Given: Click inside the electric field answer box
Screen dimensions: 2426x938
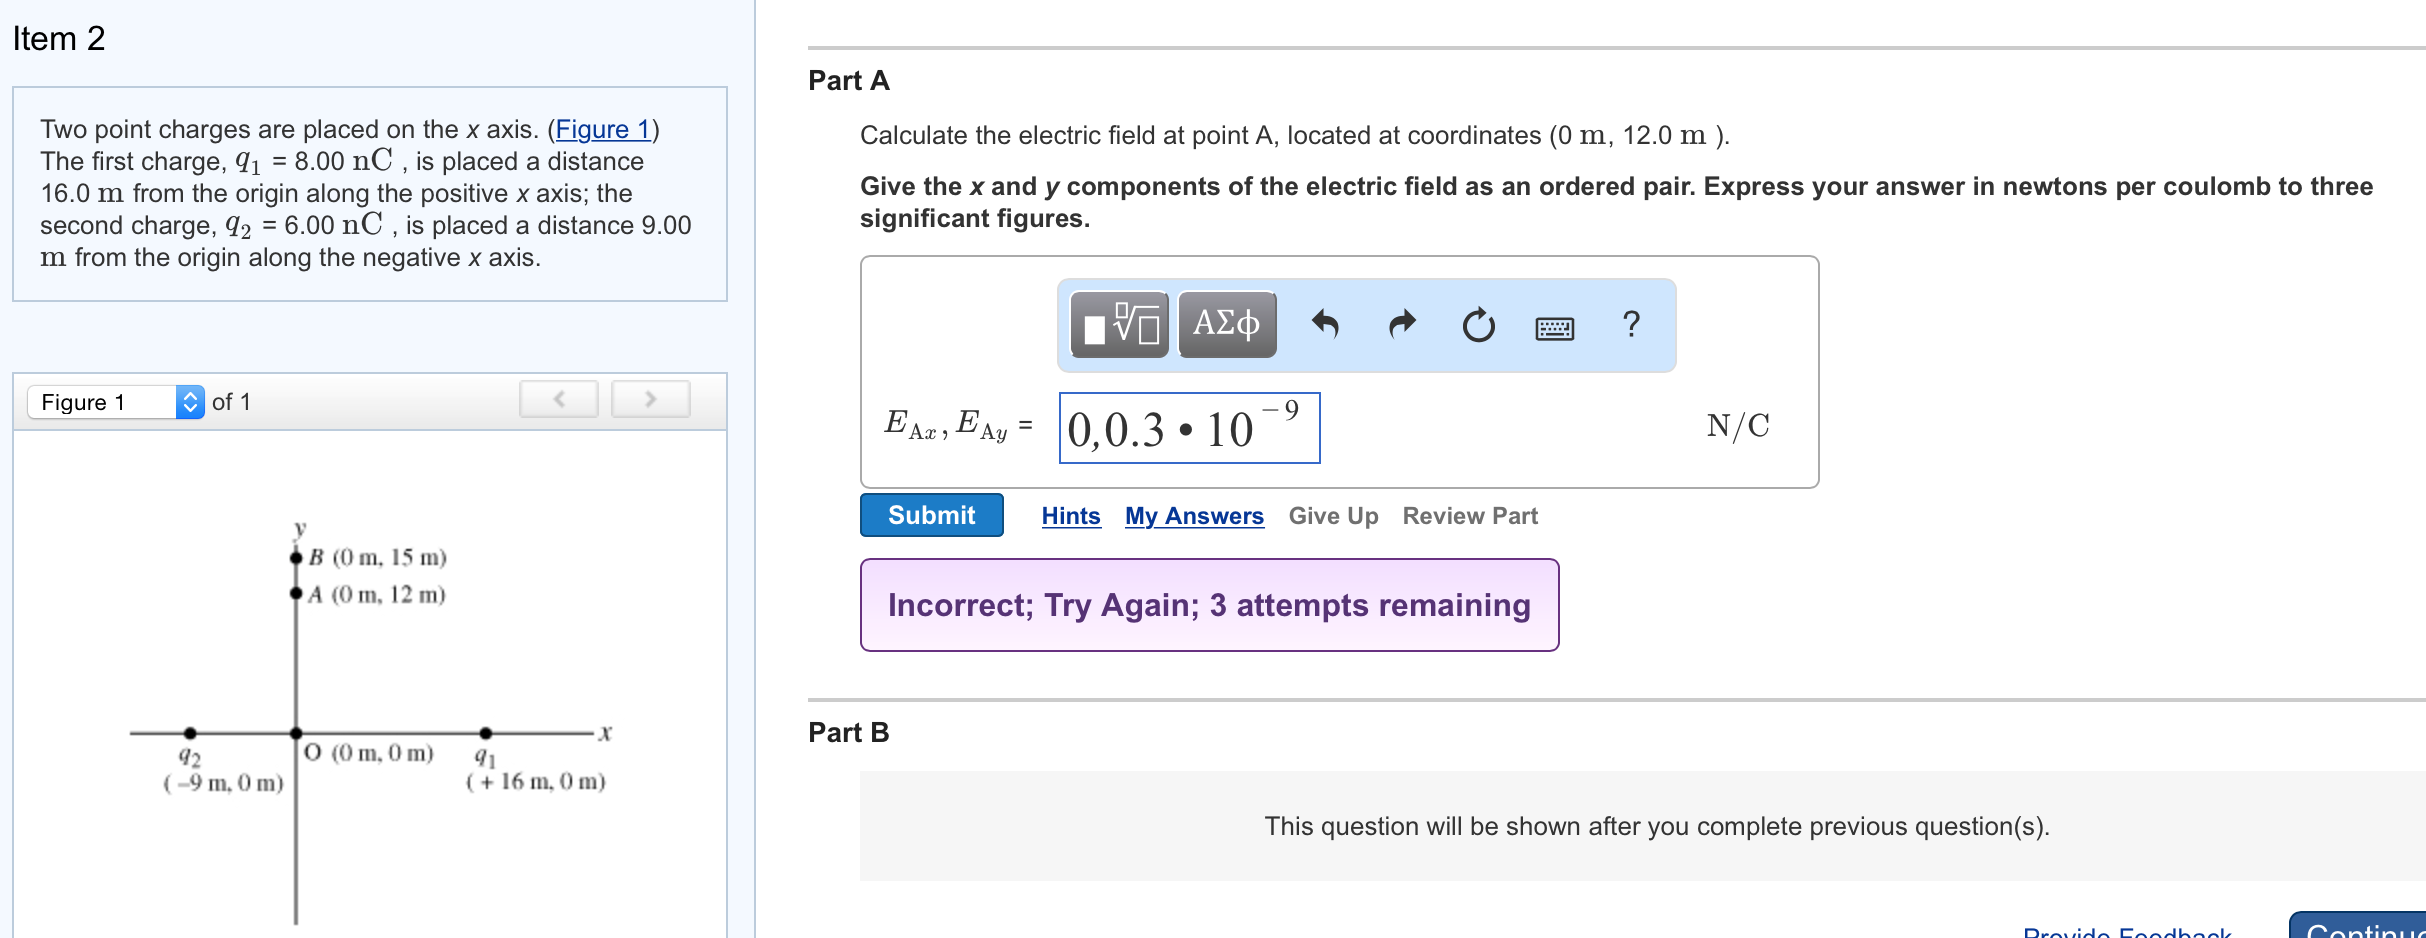Looking at the screenshot, I should coord(1188,428).
